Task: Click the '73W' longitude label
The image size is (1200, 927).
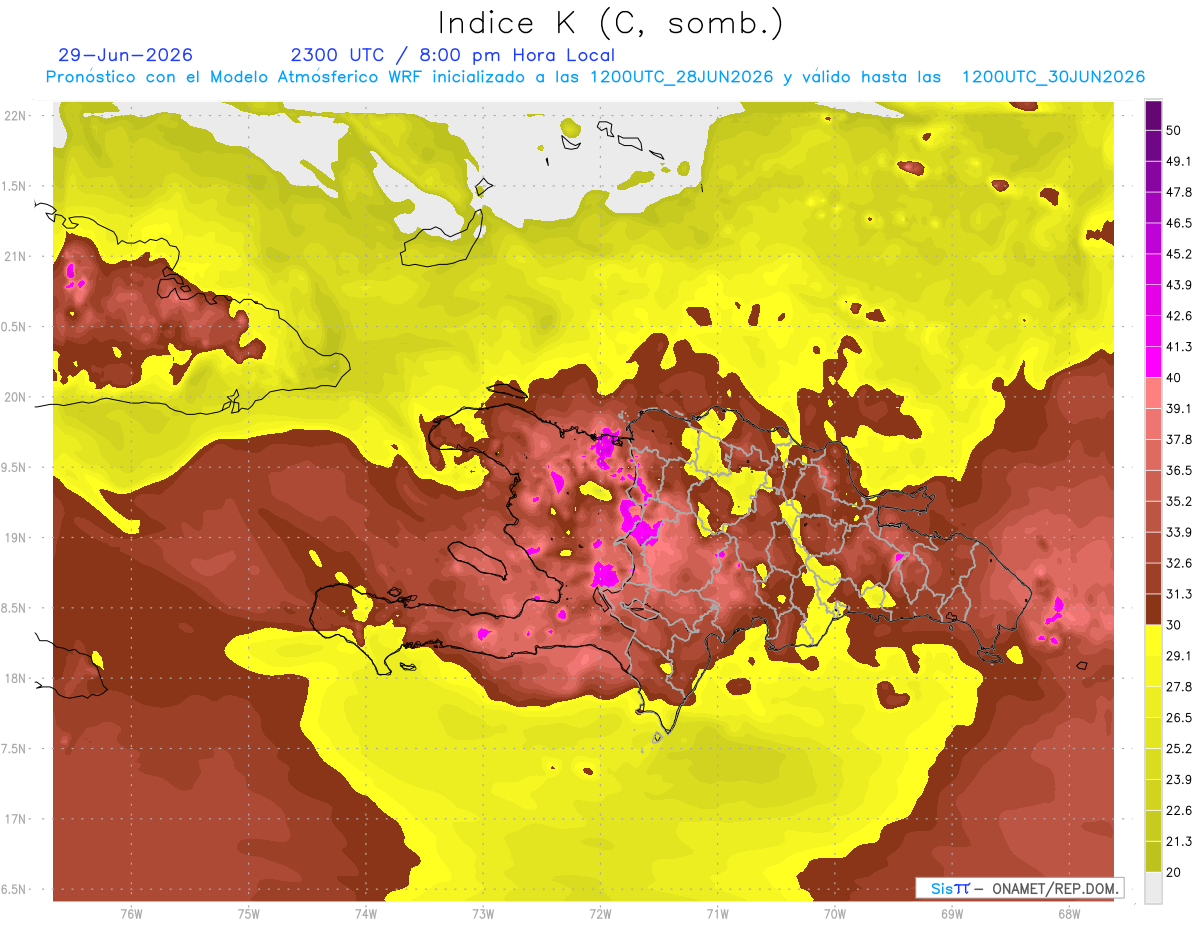Action: click(482, 914)
